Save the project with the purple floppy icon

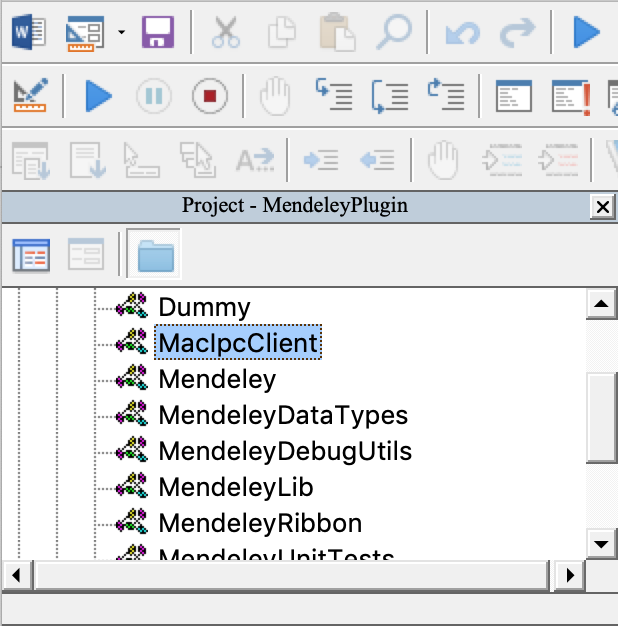pyautogui.click(x=158, y=32)
